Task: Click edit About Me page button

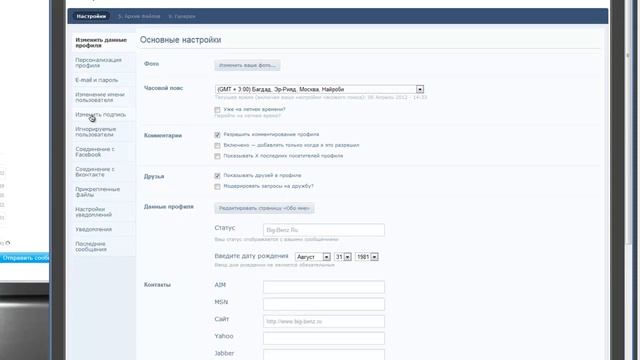Action: point(264,208)
